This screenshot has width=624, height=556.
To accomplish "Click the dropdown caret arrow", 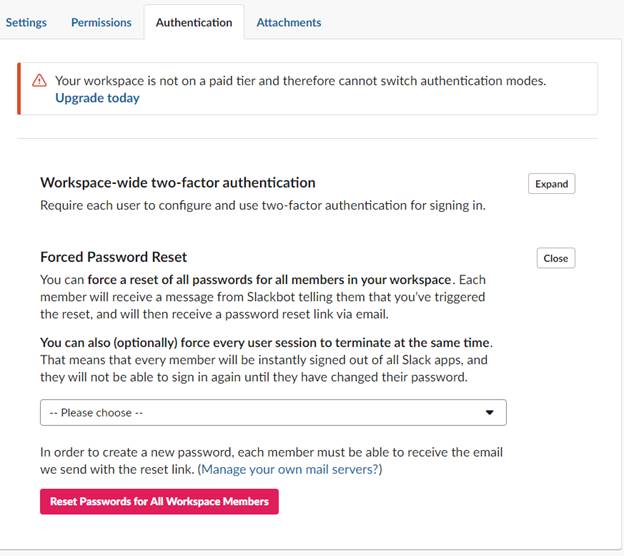I will pyautogui.click(x=489, y=413).
